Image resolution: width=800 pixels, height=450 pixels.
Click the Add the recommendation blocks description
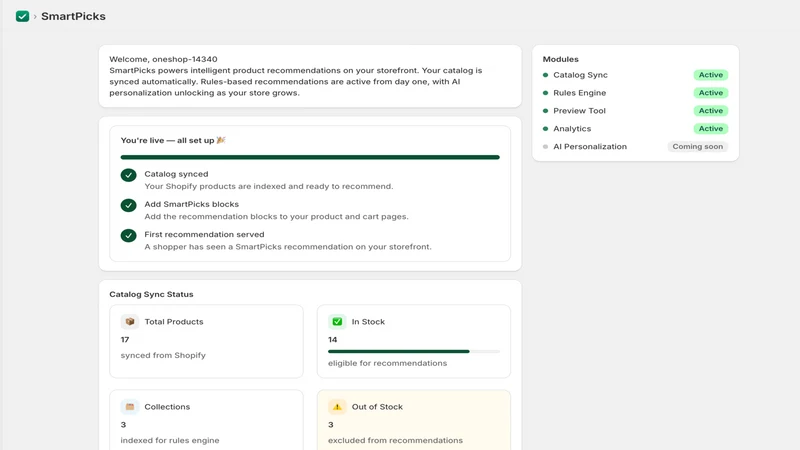(276, 216)
